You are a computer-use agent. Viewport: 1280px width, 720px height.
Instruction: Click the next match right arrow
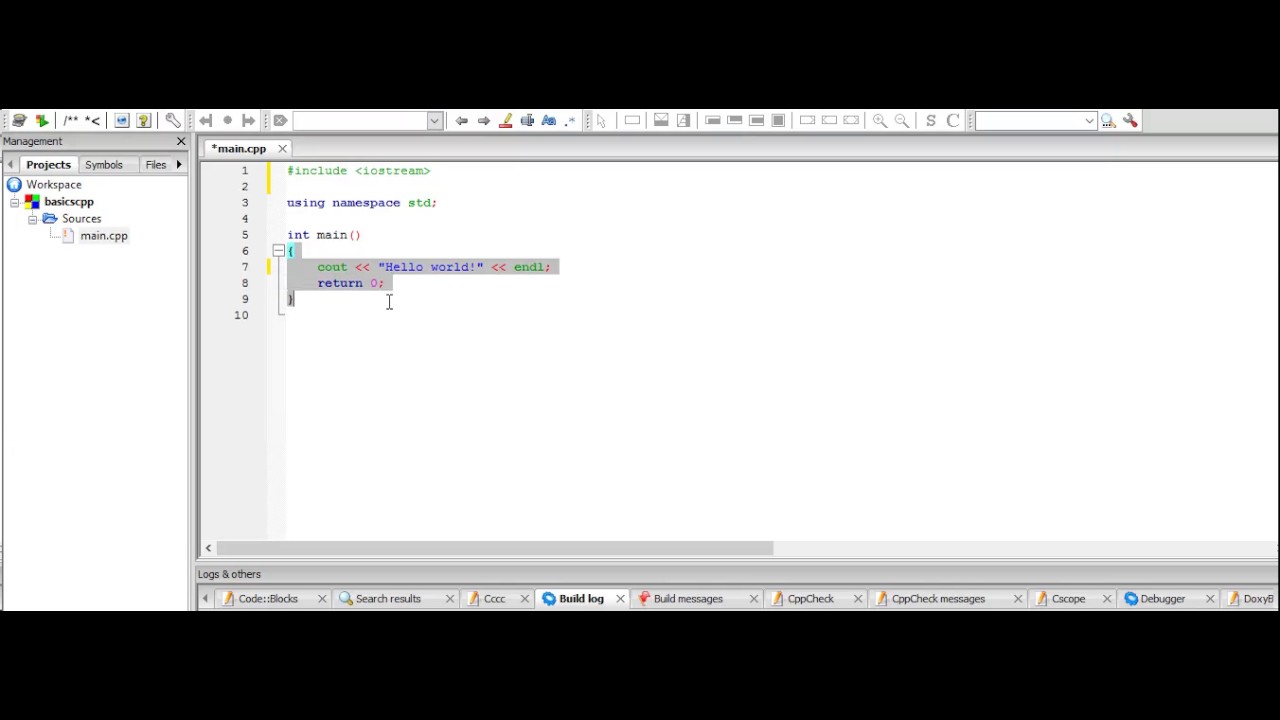pyautogui.click(x=483, y=120)
